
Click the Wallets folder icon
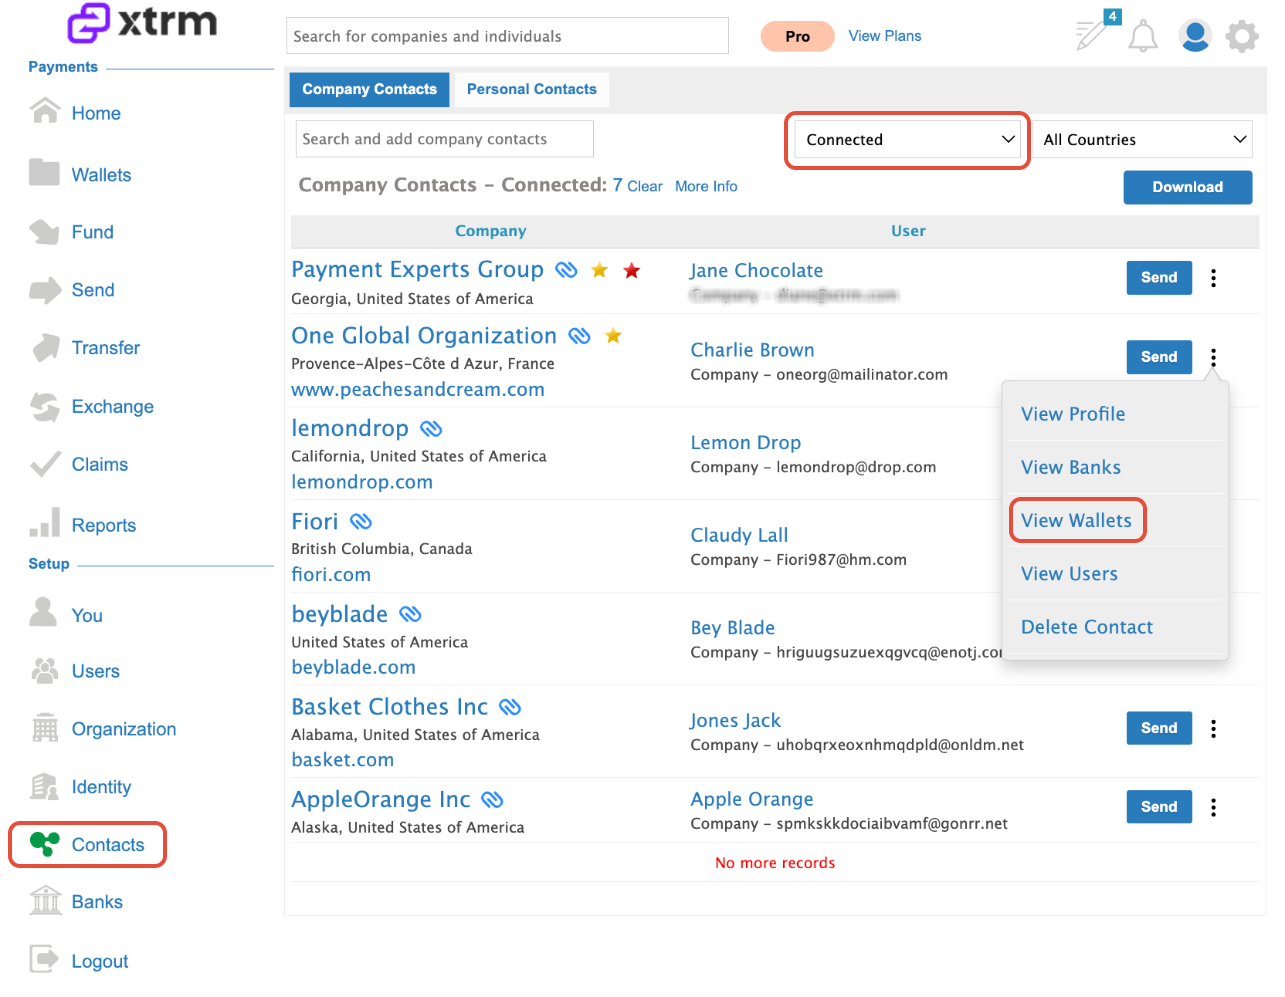[x=45, y=172]
